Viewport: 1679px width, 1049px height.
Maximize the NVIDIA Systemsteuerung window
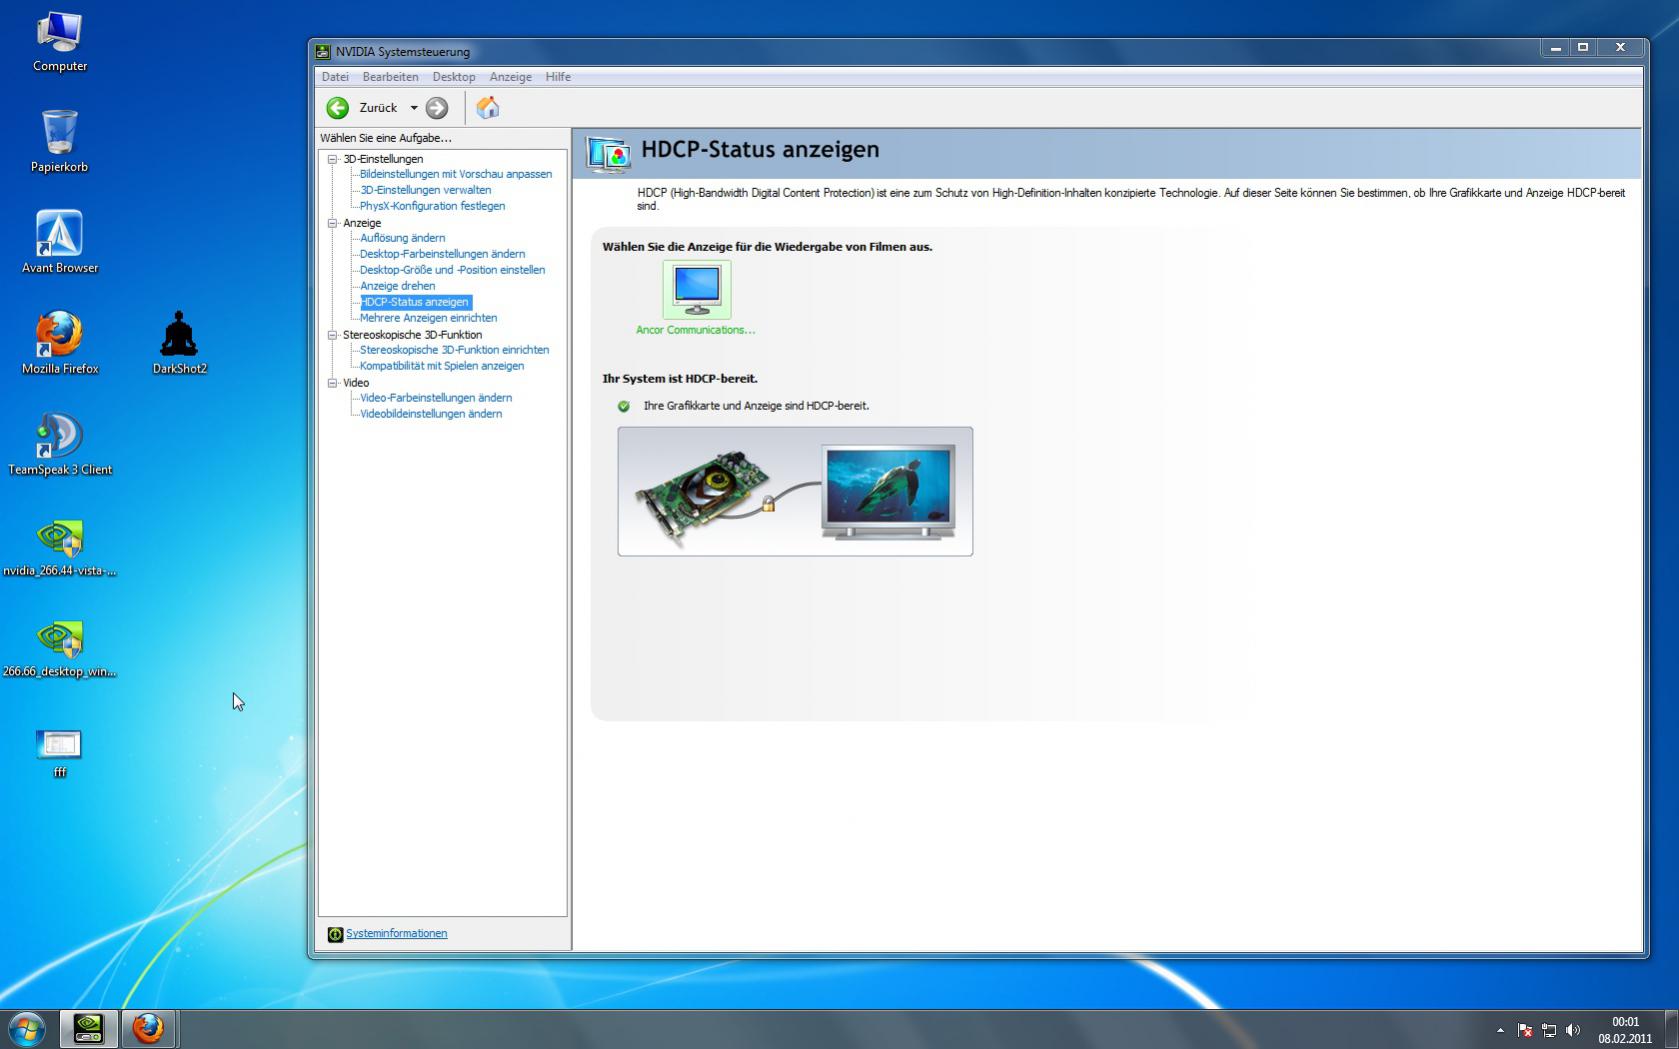coord(1583,48)
